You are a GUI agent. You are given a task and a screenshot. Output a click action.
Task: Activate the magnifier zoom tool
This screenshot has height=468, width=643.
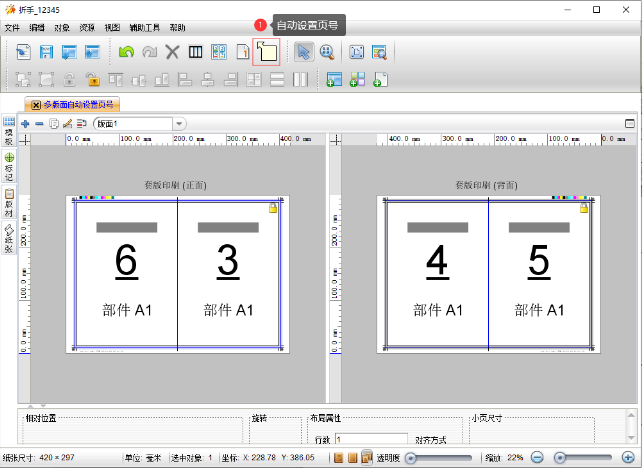pyautogui.click(x=326, y=52)
